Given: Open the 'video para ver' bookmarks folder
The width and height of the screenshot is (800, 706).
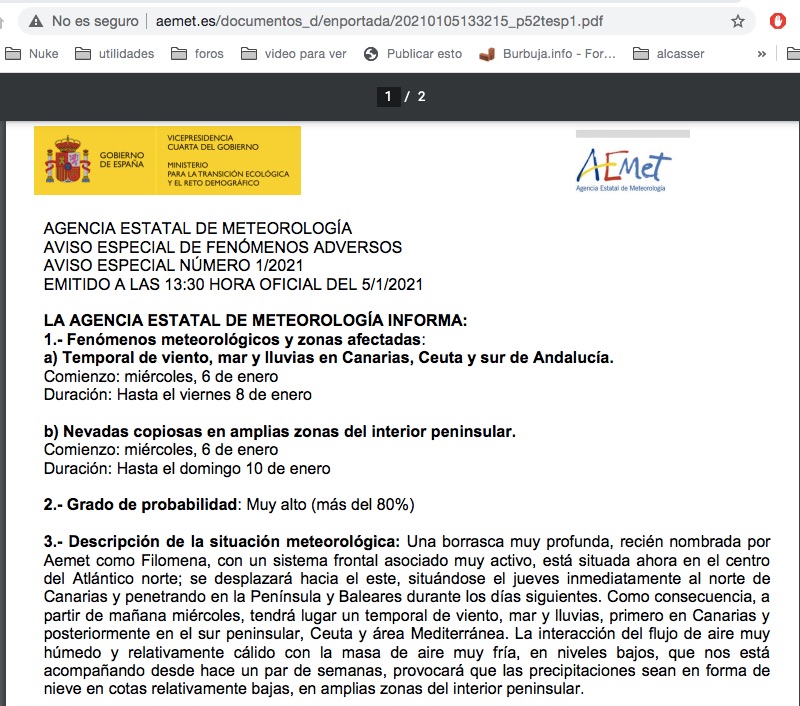Looking at the screenshot, I should coord(294,54).
